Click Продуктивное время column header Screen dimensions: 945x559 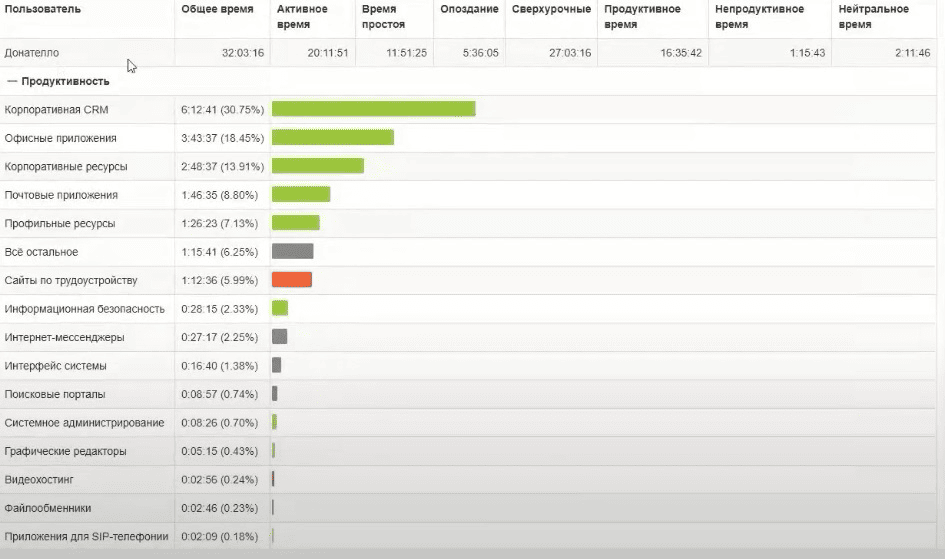pos(642,16)
